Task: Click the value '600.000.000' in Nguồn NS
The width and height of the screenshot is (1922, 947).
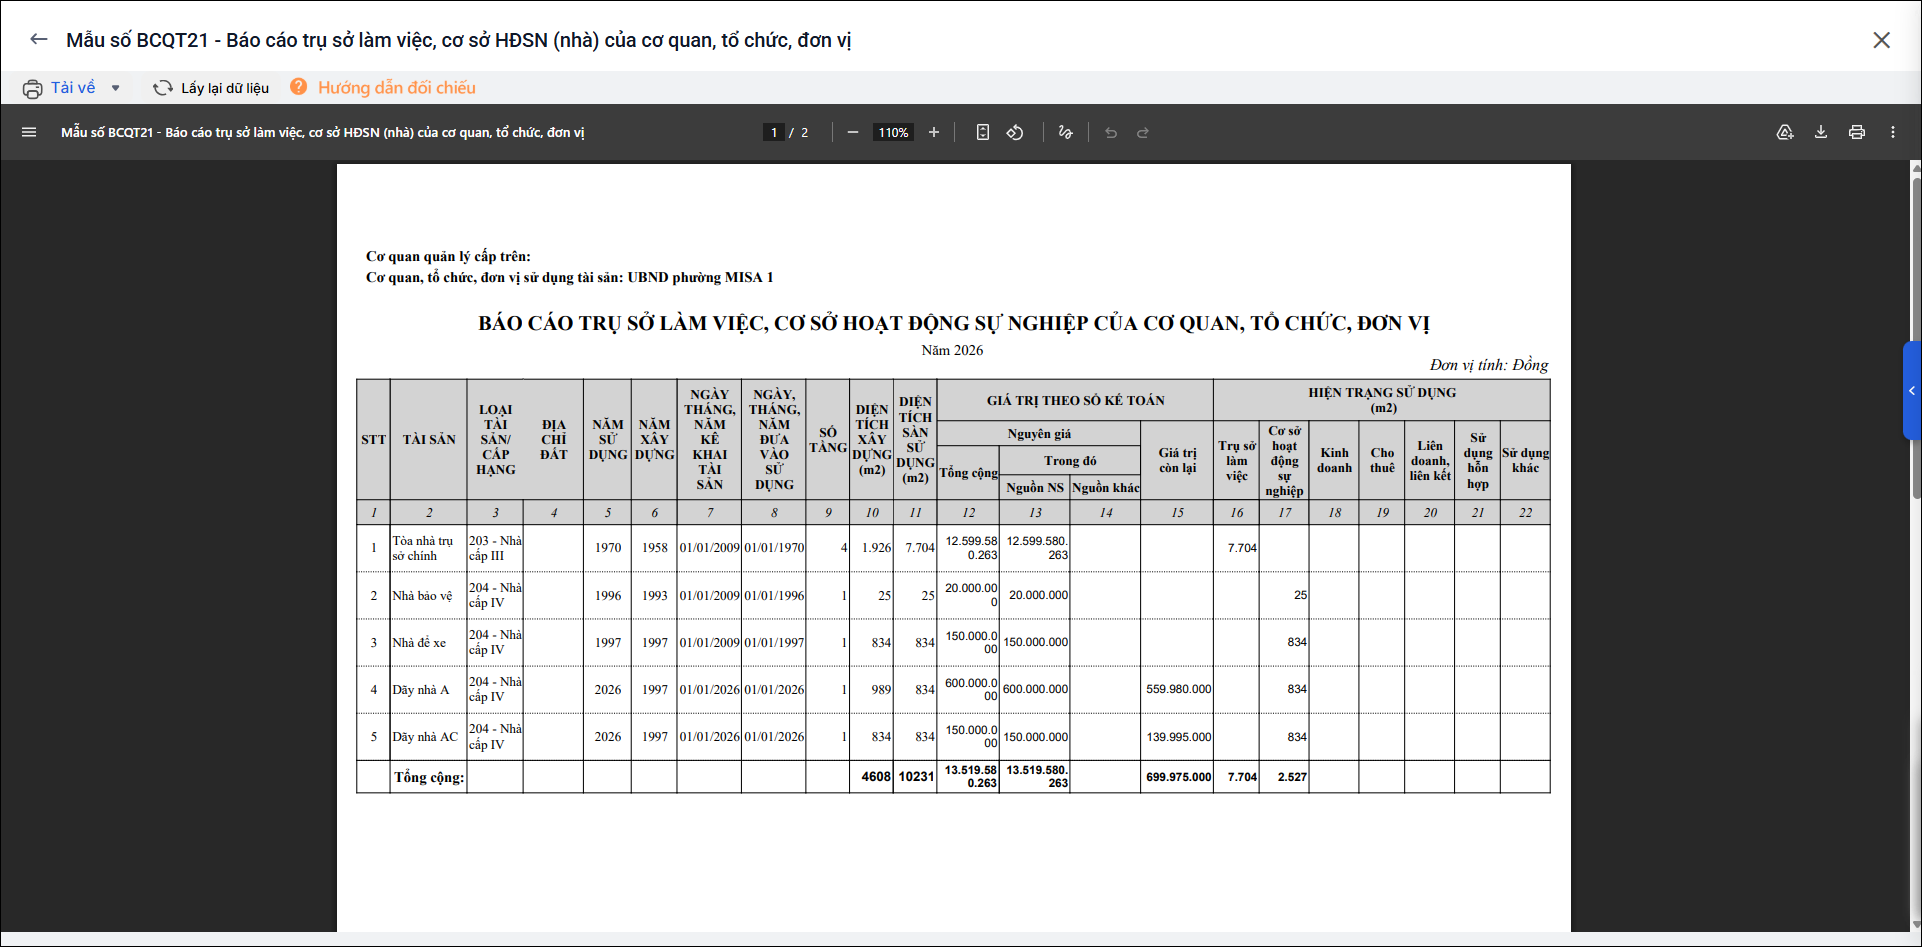Action: (1035, 689)
